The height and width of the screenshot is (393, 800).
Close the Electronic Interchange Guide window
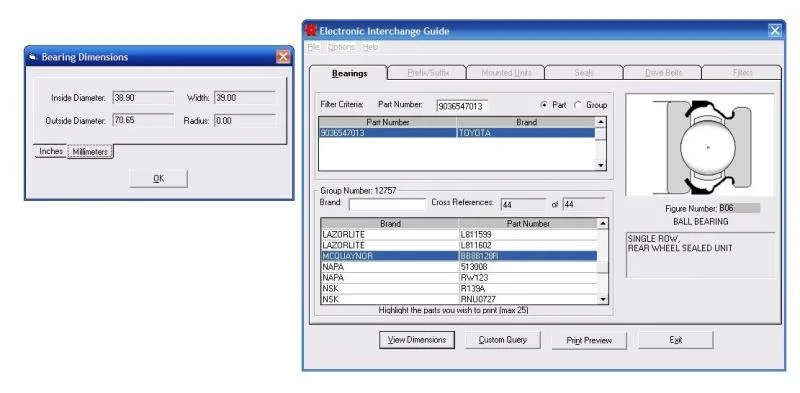[775, 31]
